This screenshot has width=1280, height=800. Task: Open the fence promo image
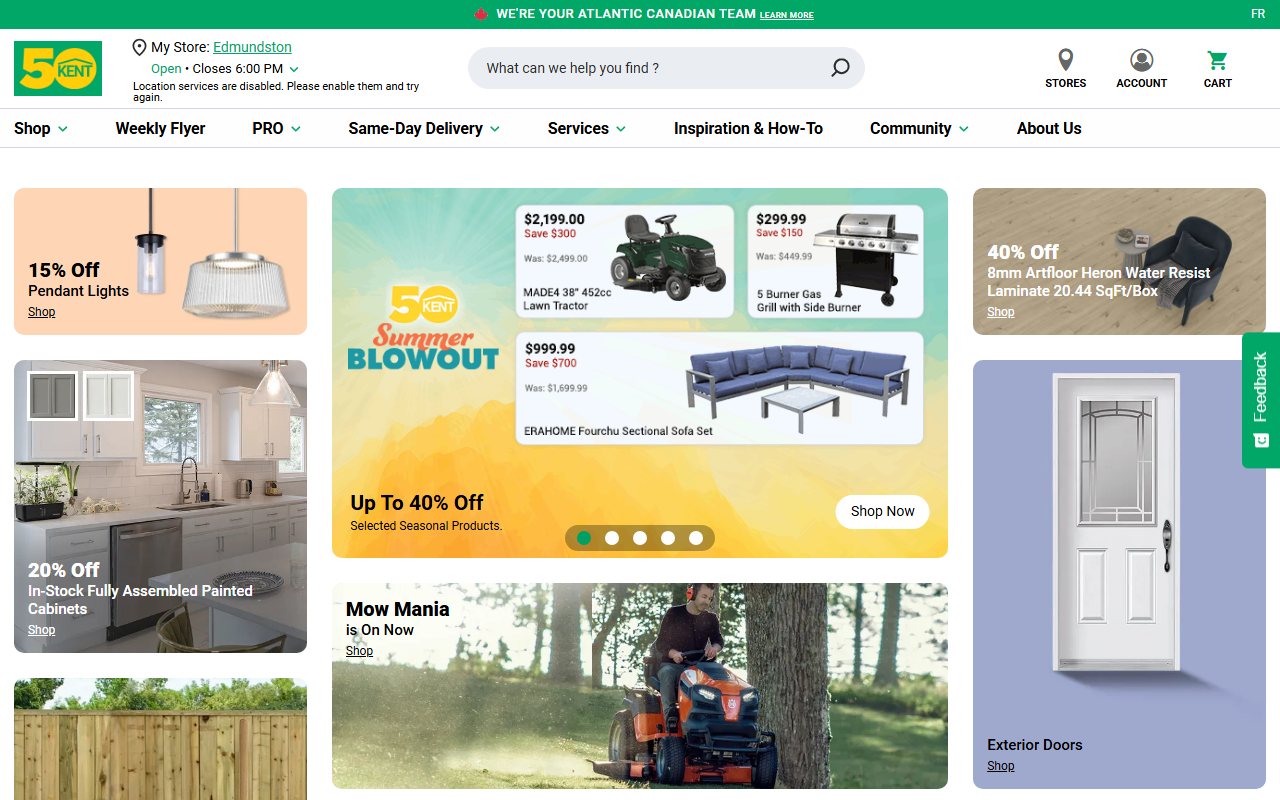click(x=160, y=739)
